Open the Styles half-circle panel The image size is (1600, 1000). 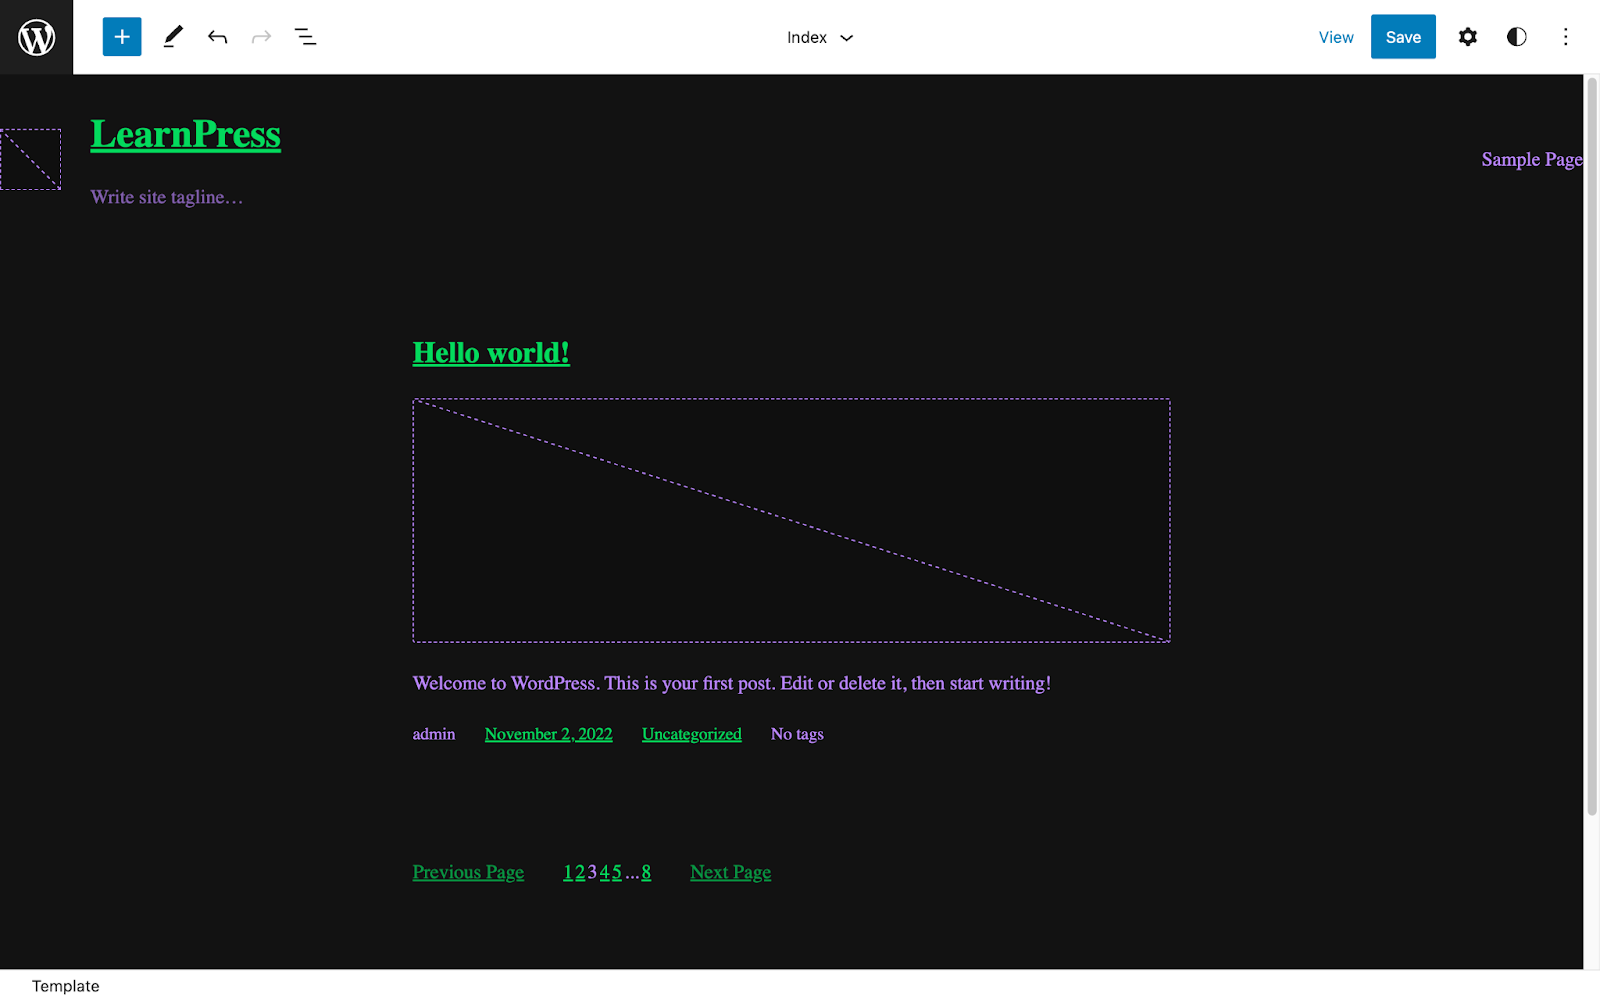pos(1516,37)
